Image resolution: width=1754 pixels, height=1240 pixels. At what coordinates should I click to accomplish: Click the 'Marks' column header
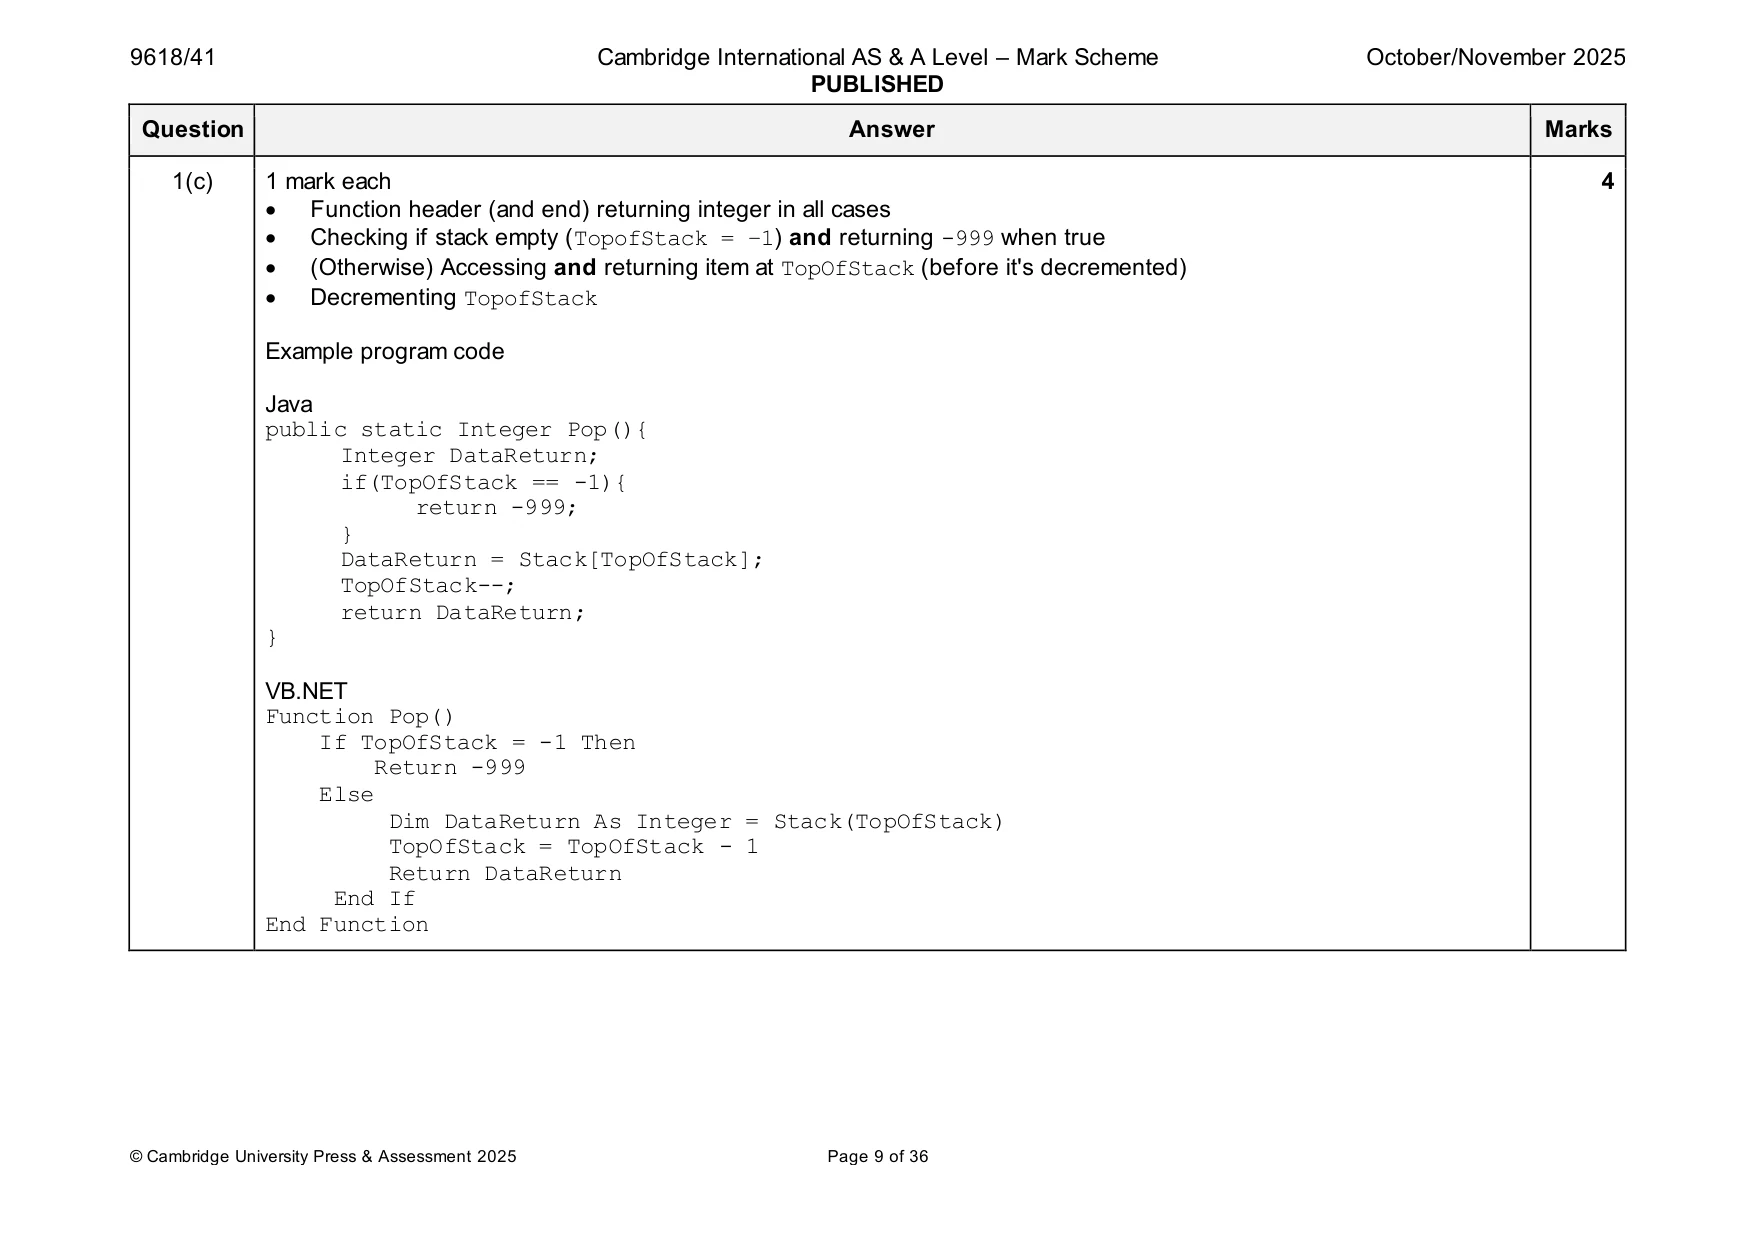(1578, 130)
